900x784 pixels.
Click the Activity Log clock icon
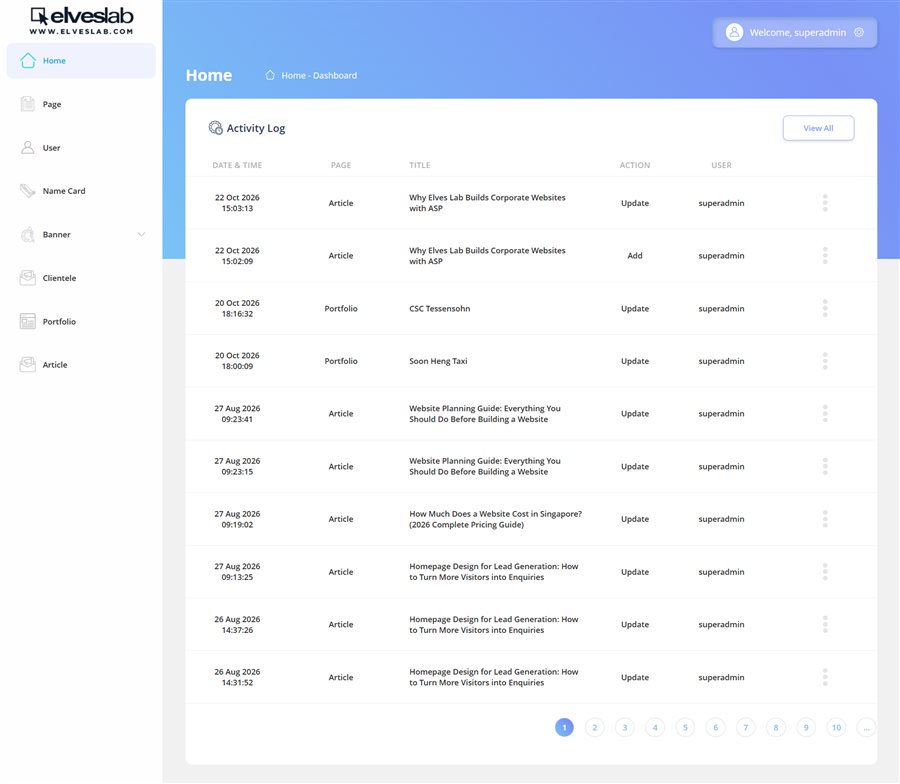pos(215,128)
